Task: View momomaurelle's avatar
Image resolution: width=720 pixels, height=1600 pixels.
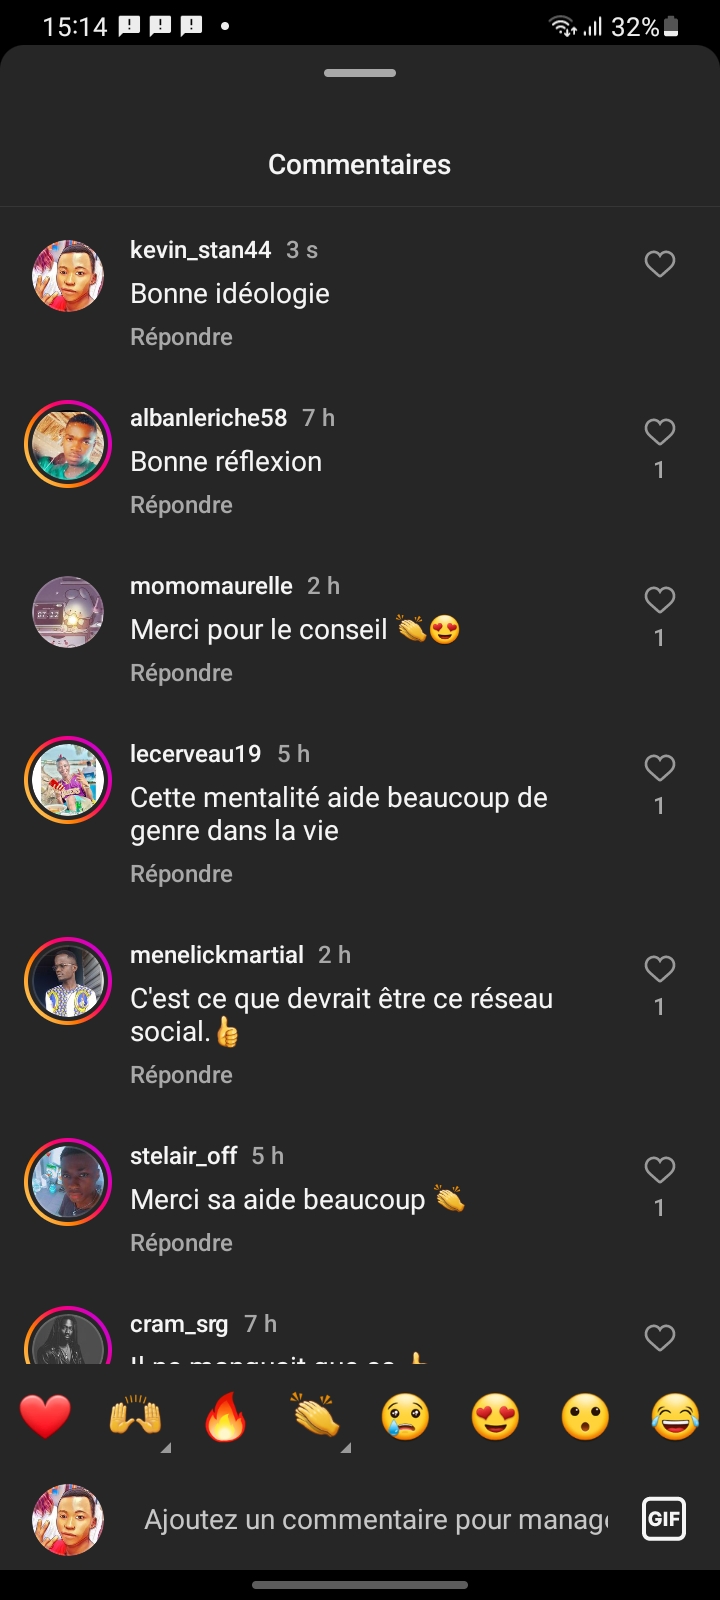Action: tap(68, 612)
